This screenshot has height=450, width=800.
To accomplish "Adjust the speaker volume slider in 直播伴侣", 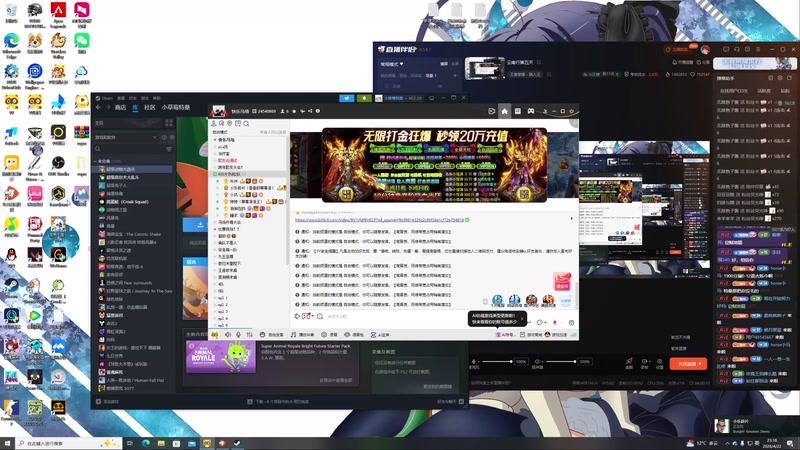I will (x=560, y=361).
